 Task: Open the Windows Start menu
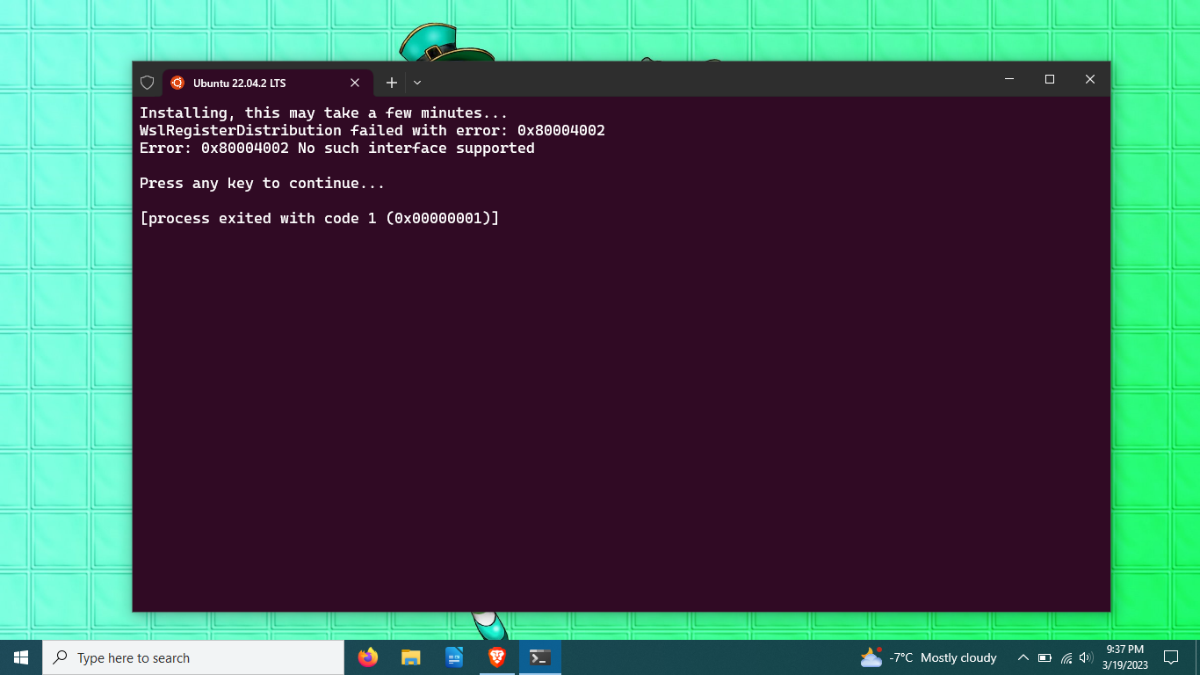tap(21, 657)
